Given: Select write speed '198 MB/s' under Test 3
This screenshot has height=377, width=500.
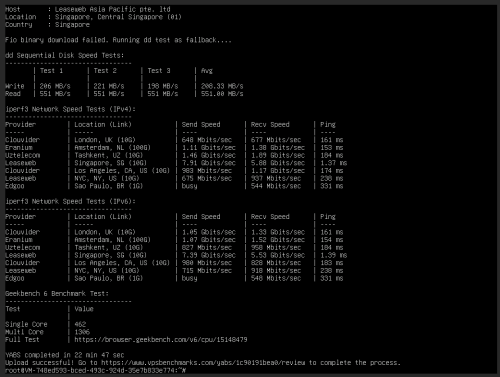Looking at the screenshot, I should pyautogui.click(x=163, y=86).
